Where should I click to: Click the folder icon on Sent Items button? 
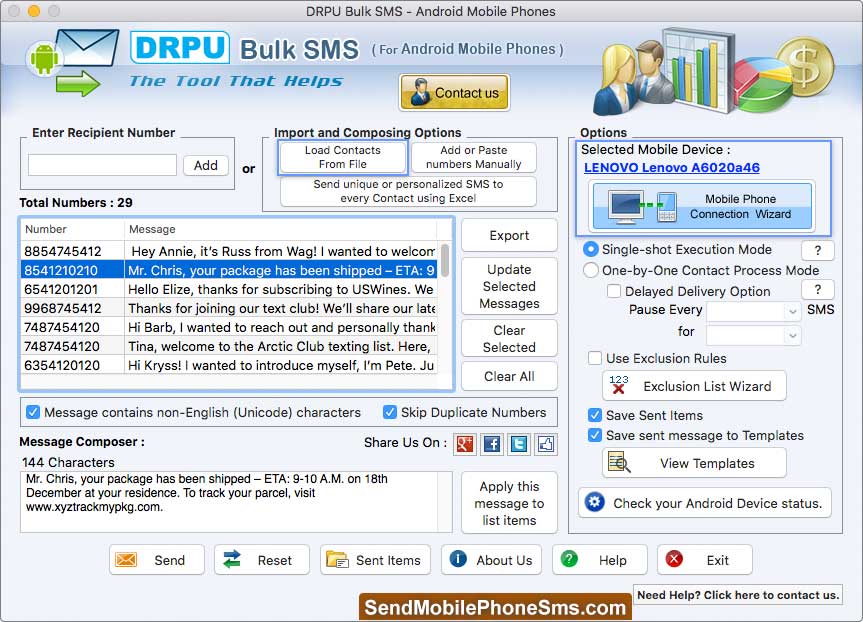[x=337, y=560]
